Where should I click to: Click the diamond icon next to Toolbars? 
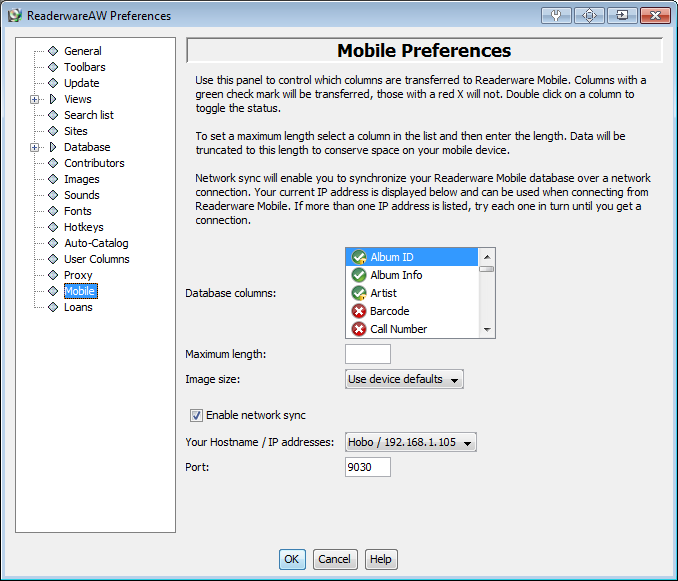pyautogui.click(x=53, y=67)
